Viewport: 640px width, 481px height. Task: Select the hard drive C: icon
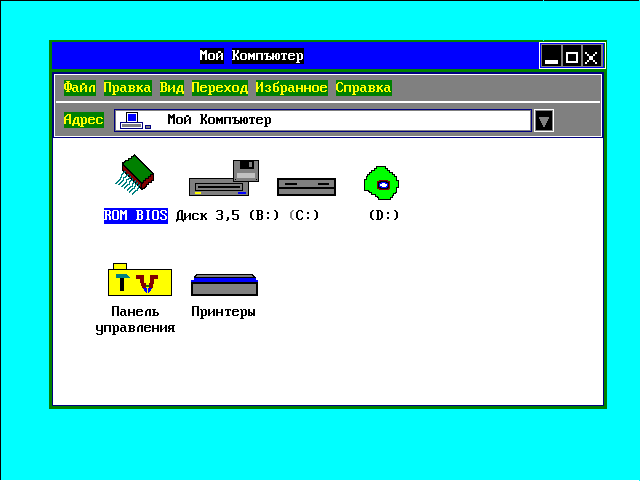click(306, 187)
